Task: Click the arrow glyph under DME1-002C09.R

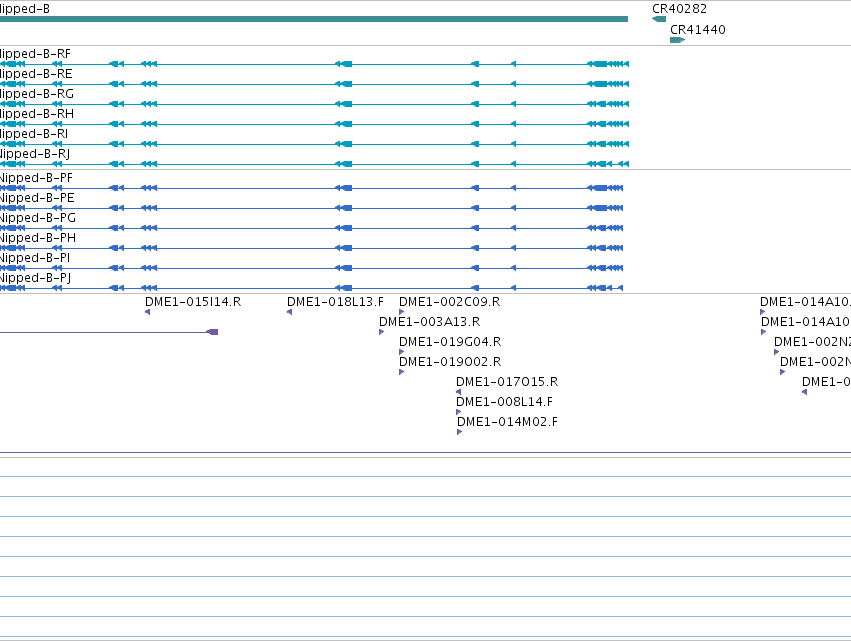Action: pyautogui.click(x=402, y=312)
